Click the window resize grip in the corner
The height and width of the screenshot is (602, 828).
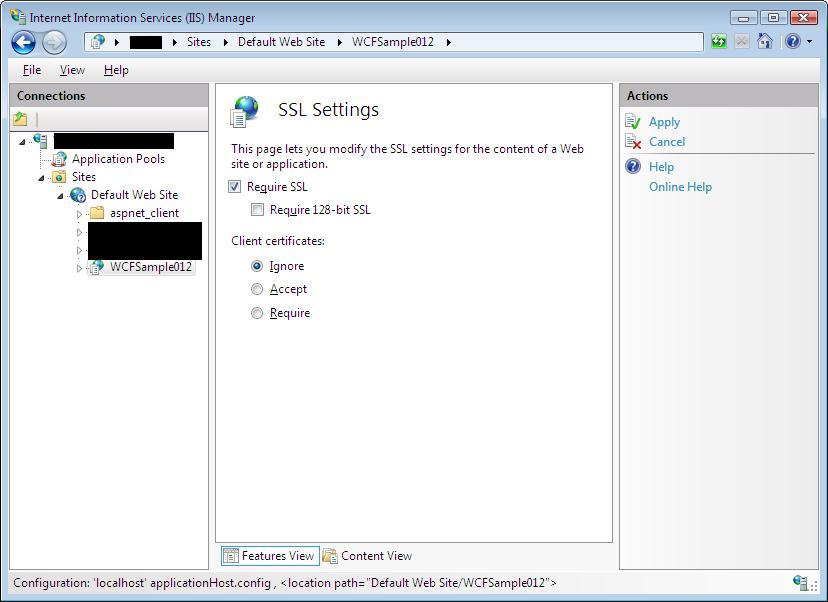813,585
